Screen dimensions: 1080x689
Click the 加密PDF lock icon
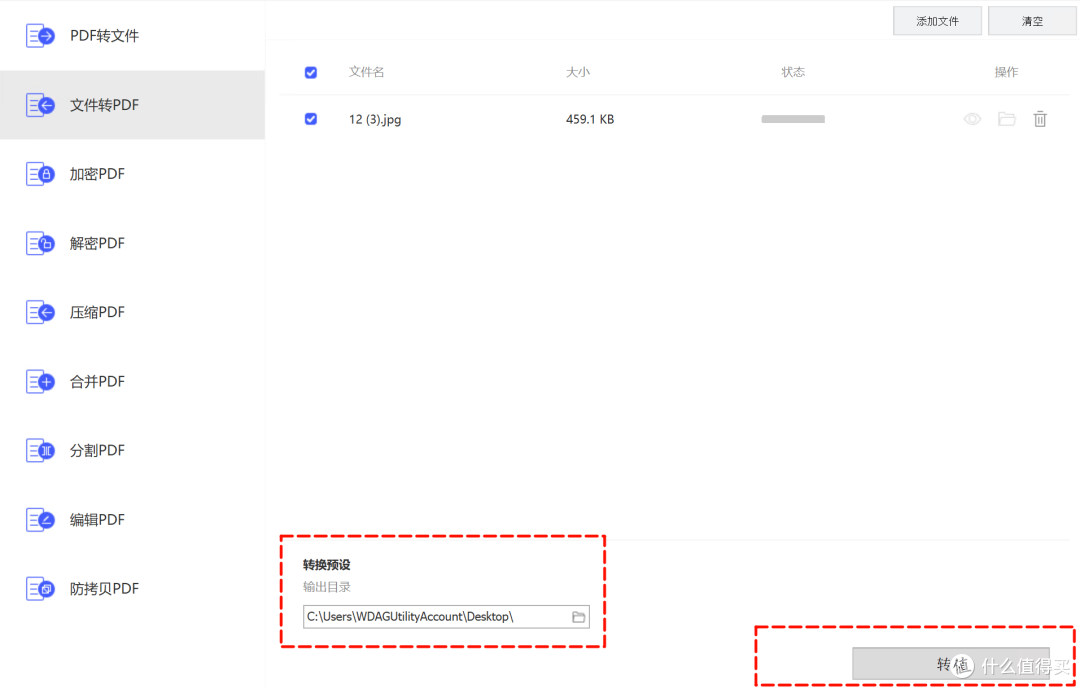(40, 174)
